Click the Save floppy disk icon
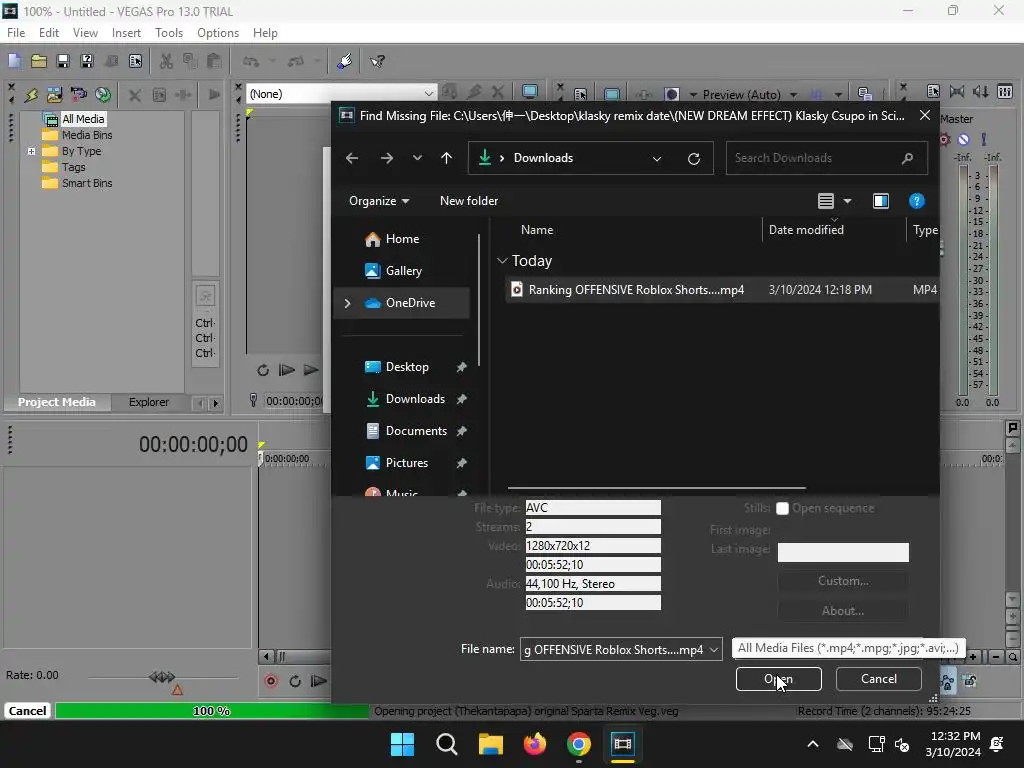Viewport: 1024px width, 768px height. click(63, 61)
